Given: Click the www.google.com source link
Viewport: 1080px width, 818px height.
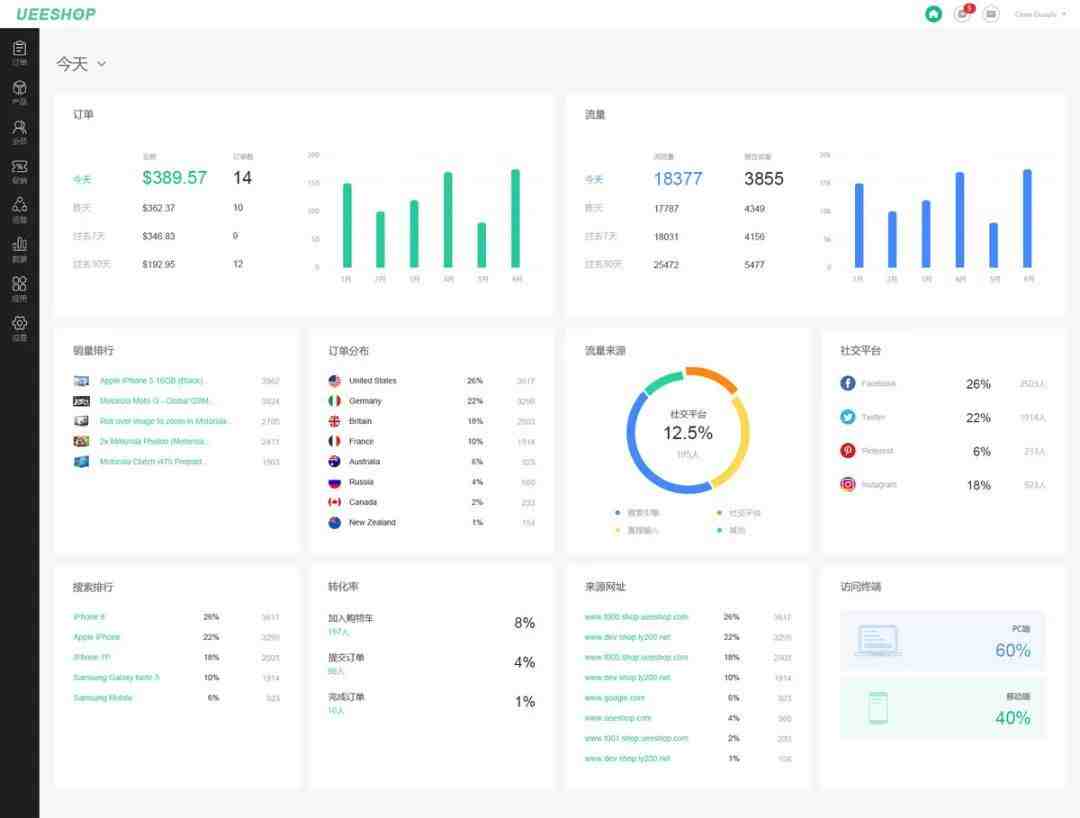Looking at the screenshot, I should tap(614, 698).
